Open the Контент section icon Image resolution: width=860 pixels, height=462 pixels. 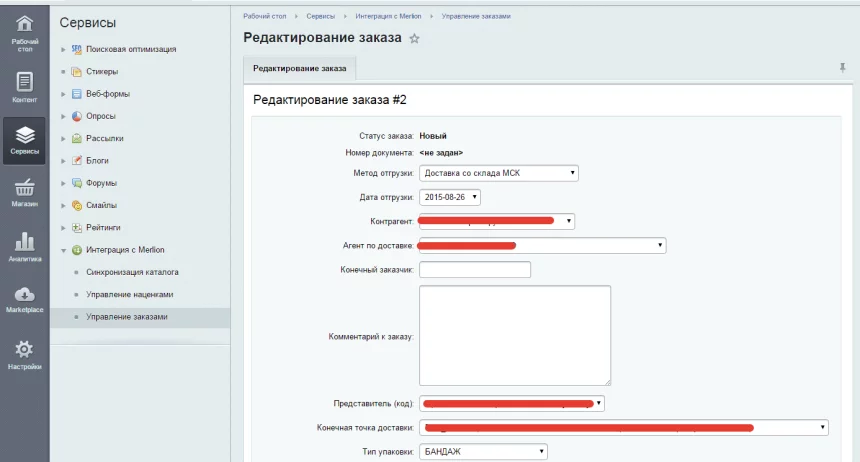click(25, 85)
